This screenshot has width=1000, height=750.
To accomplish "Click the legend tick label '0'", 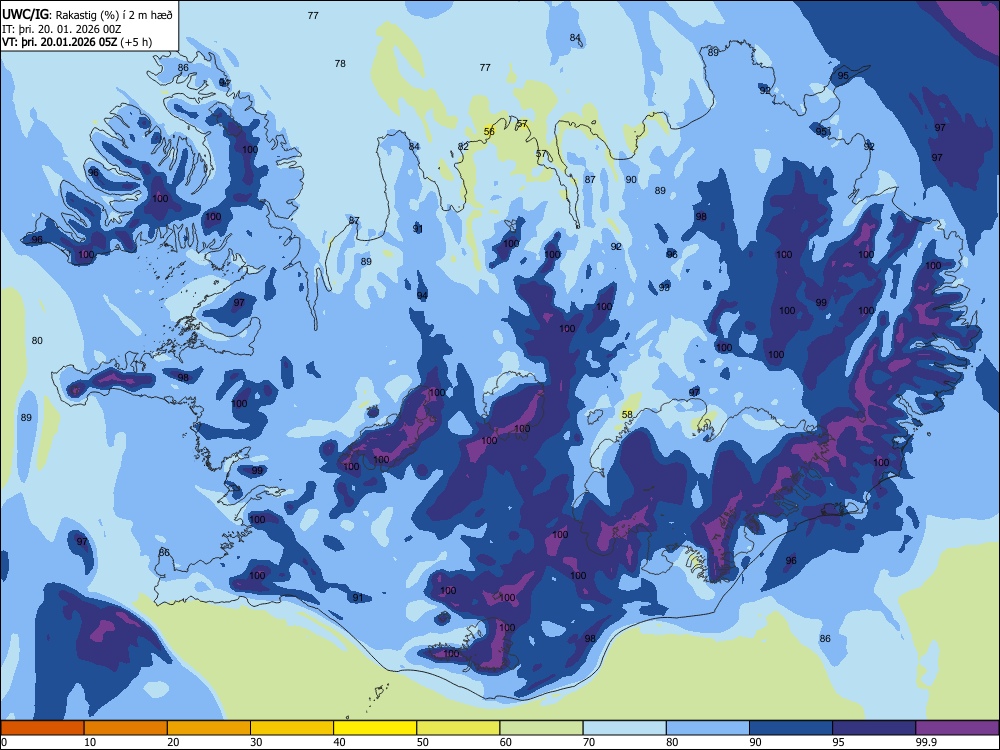I will click(4, 742).
